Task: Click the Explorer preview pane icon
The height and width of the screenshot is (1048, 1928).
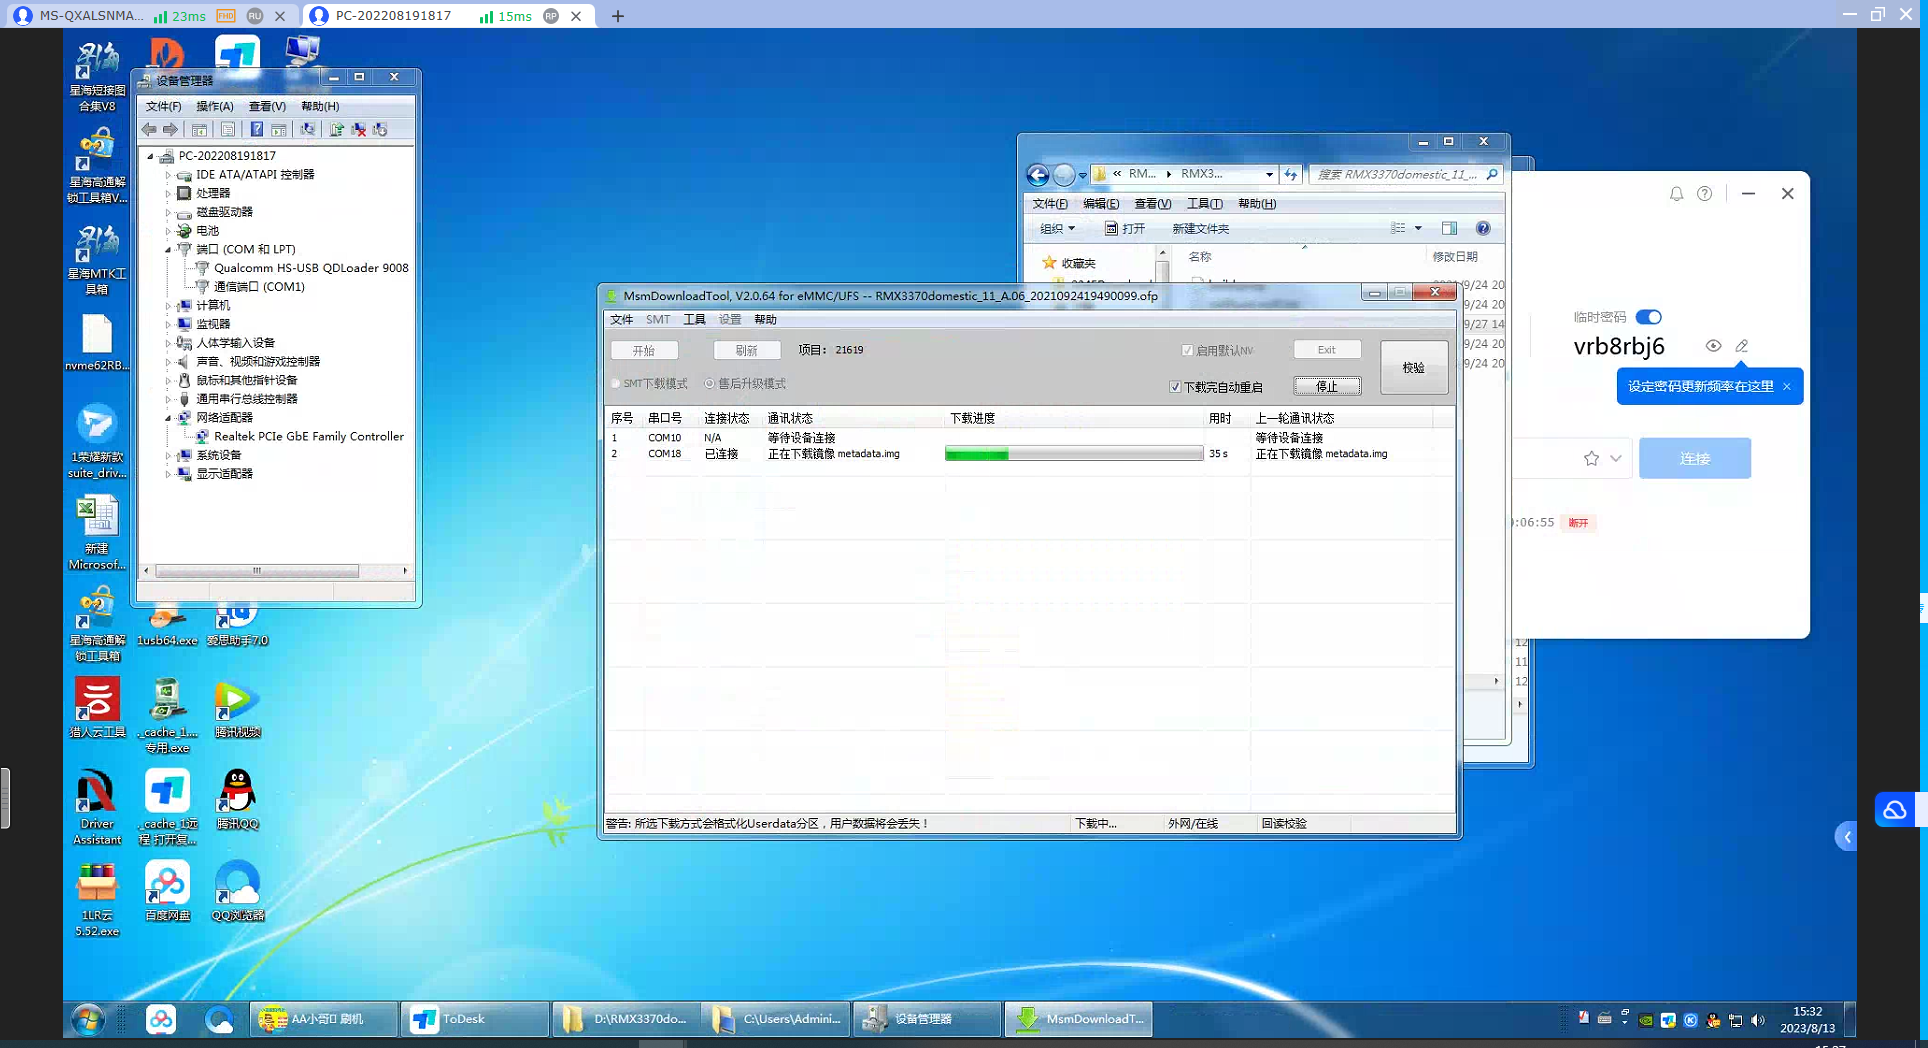Action: point(1449,228)
